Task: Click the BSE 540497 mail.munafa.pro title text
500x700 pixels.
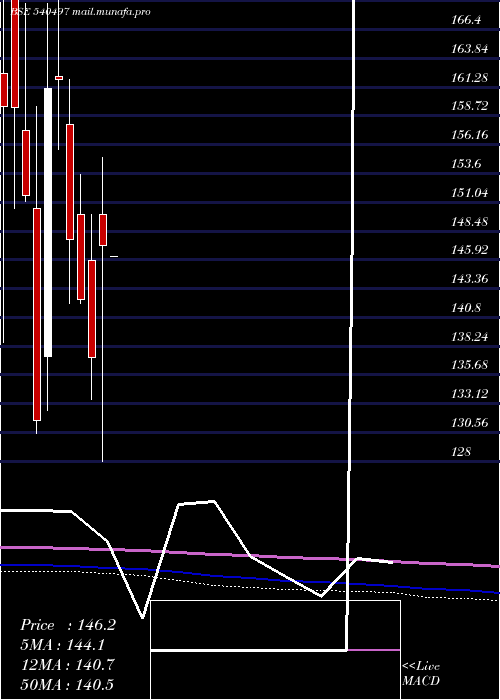Action: (79, 12)
